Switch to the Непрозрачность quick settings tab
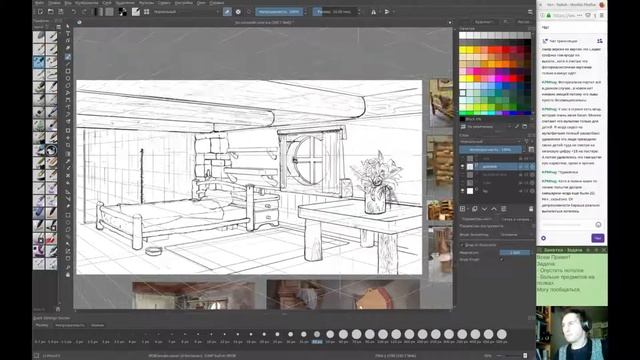 (70, 325)
